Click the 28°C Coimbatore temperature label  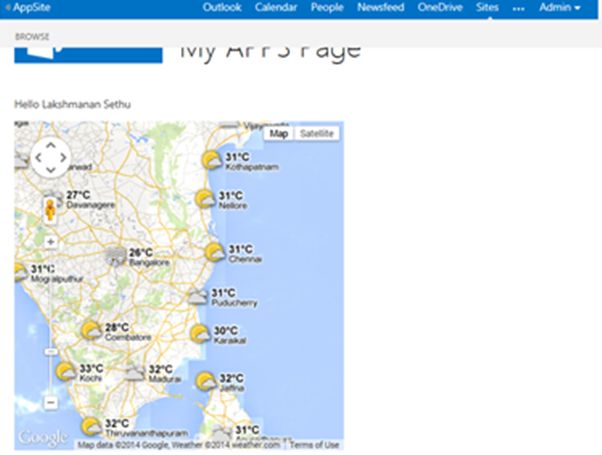(117, 328)
